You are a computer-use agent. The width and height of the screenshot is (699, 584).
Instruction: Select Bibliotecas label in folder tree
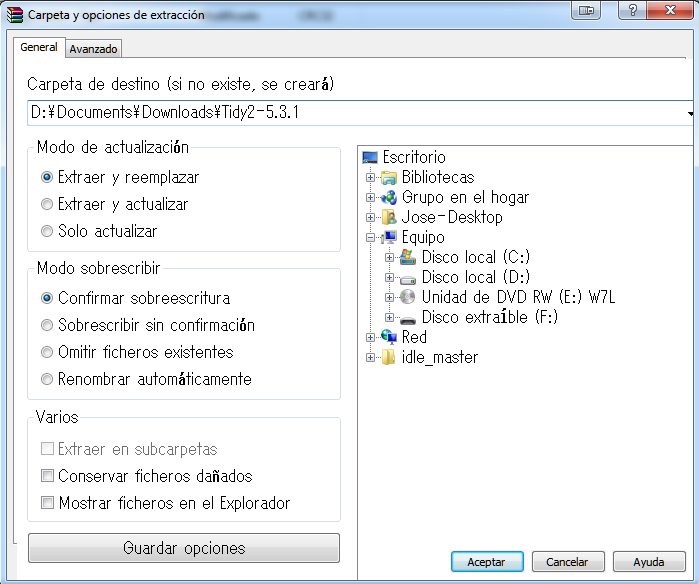(x=438, y=177)
